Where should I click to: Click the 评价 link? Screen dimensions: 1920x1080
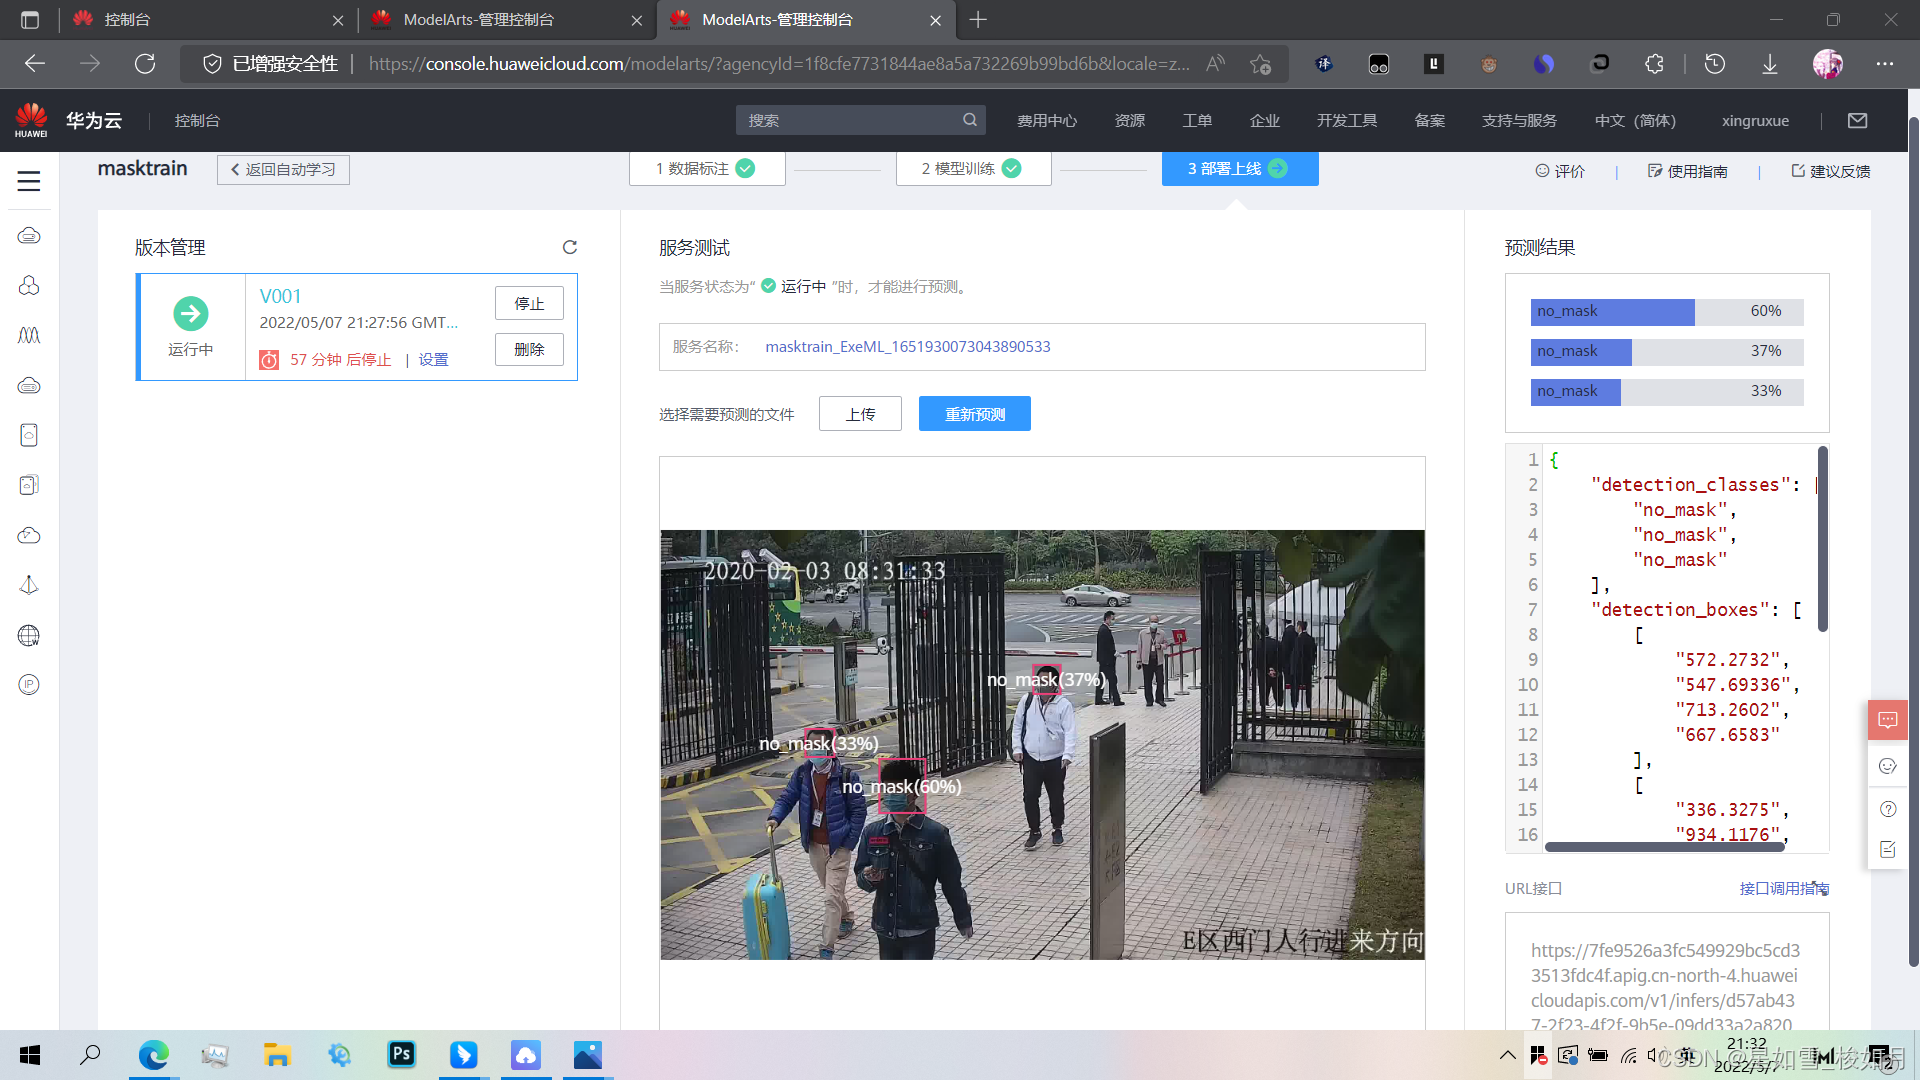pos(1560,171)
